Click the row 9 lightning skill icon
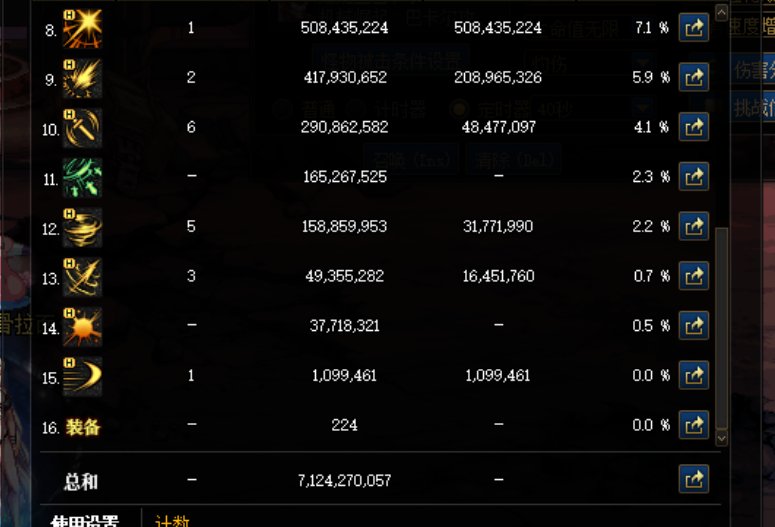Screen dimensions: 775x527 (82, 77)
